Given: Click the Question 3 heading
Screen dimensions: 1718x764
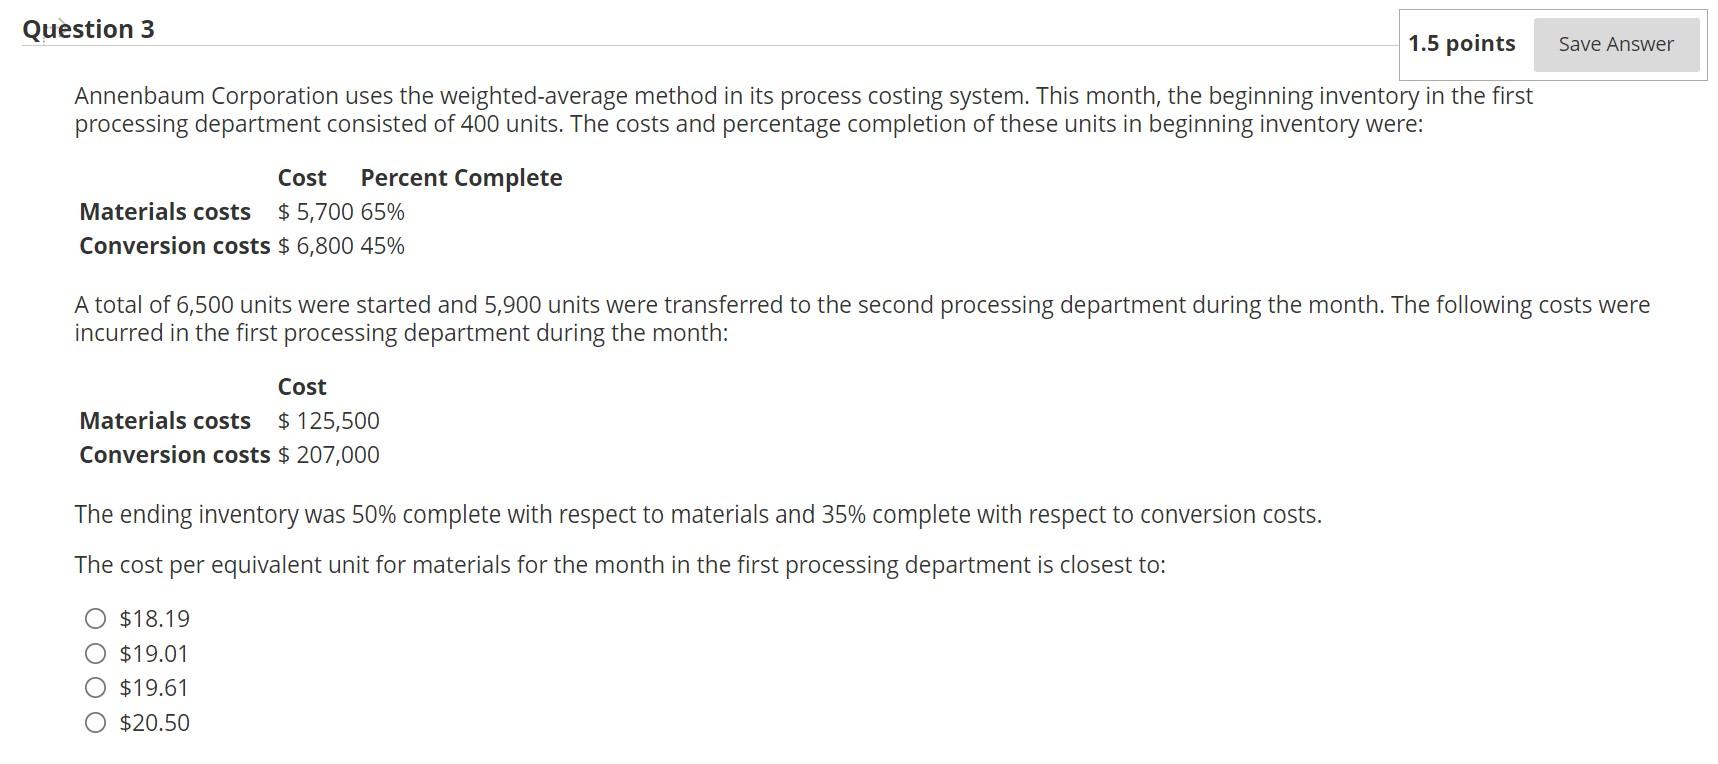Looking at the screenshot, I should (88, 29).
